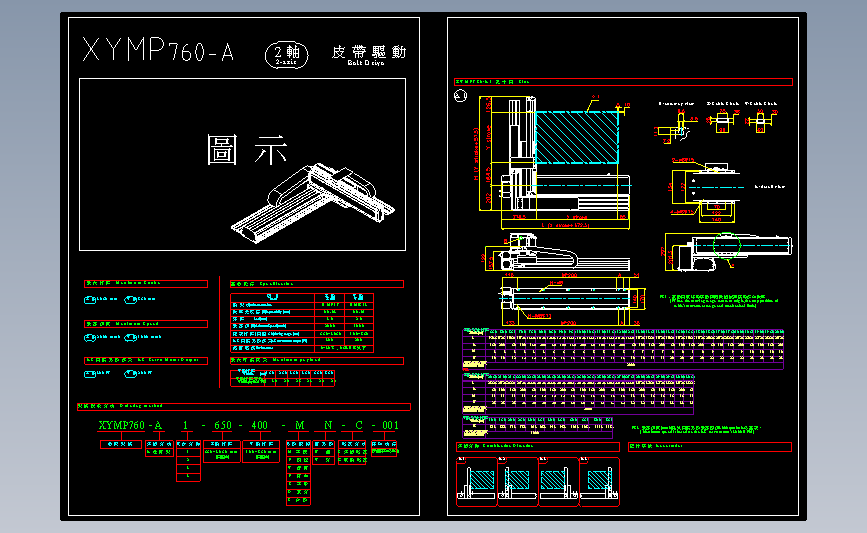This screenshot has width=867, height=533.
Task: Click the large XYMP760-A title text
Action: pos(158,50)
